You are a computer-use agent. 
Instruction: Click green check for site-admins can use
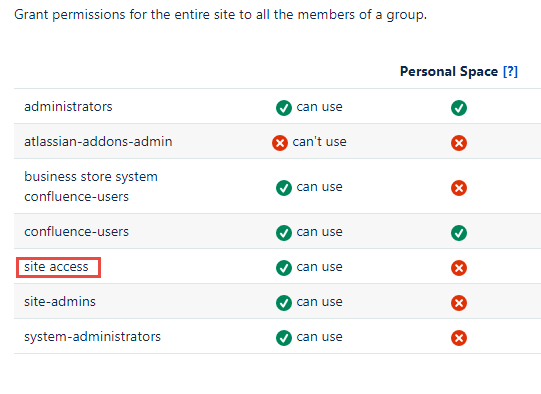coord(284,303)
